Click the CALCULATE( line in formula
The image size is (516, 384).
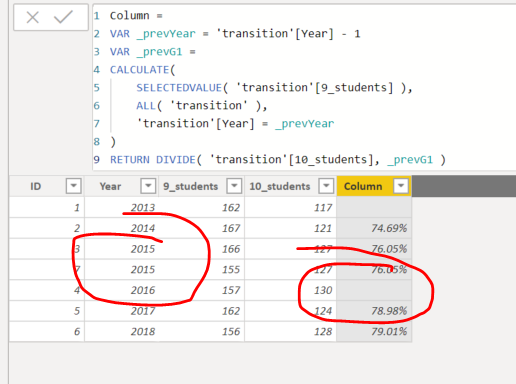[x=142, y=70]
